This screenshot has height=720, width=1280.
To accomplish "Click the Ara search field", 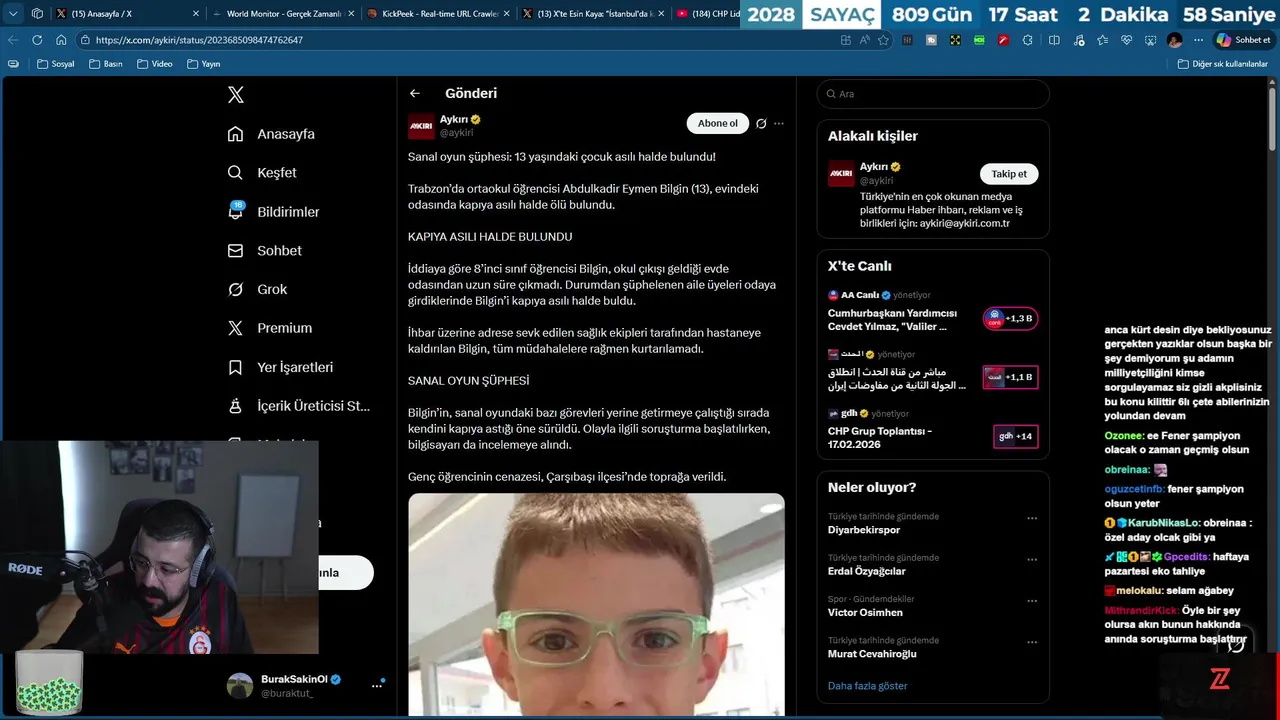I will 933,94.
